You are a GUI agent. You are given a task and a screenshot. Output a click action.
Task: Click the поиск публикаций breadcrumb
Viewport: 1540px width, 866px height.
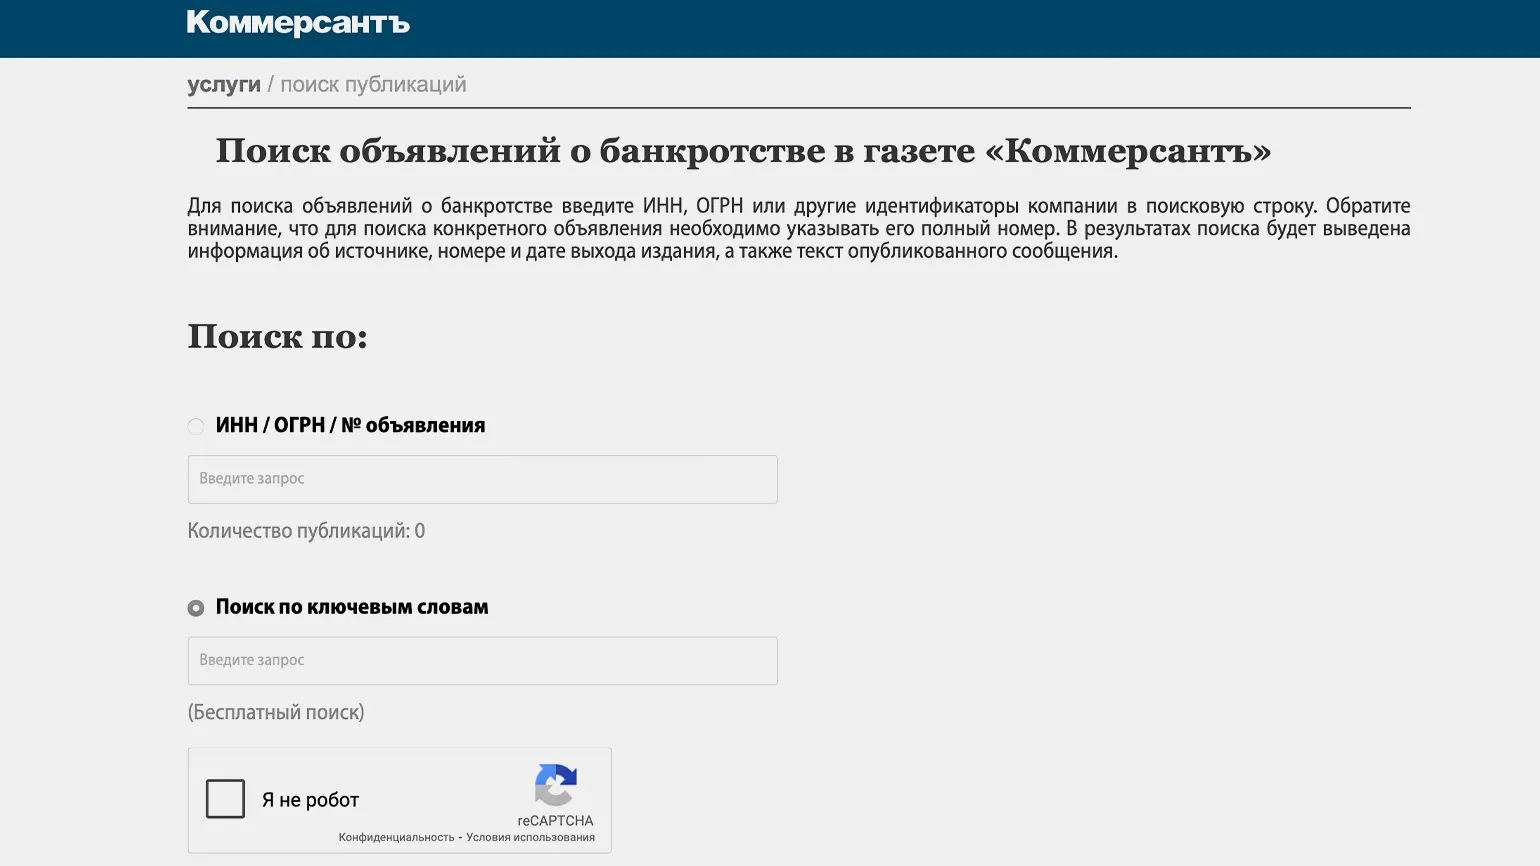373,85
